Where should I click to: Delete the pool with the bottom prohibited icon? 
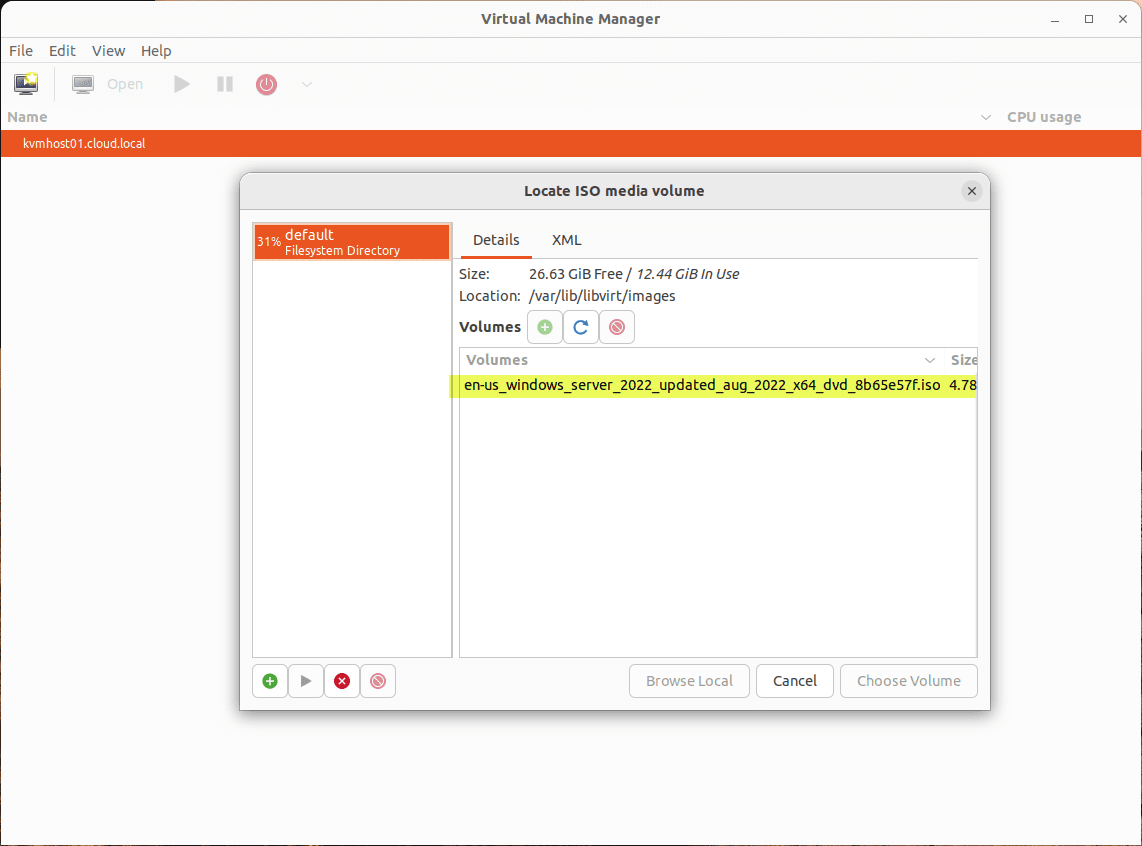tap(378, 681)
